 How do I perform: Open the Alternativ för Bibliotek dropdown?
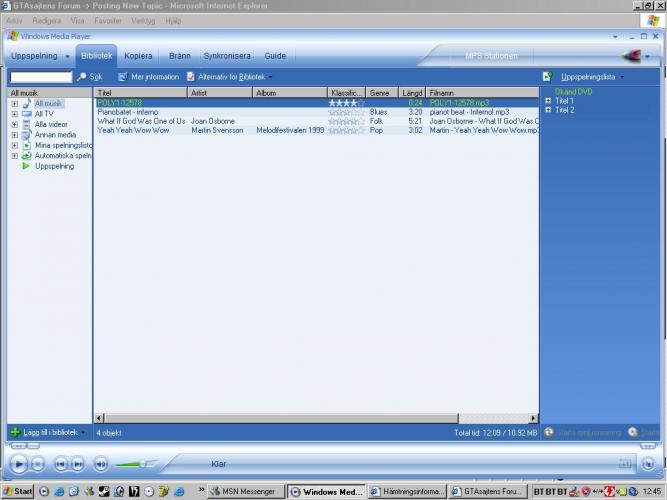point(230,77)
